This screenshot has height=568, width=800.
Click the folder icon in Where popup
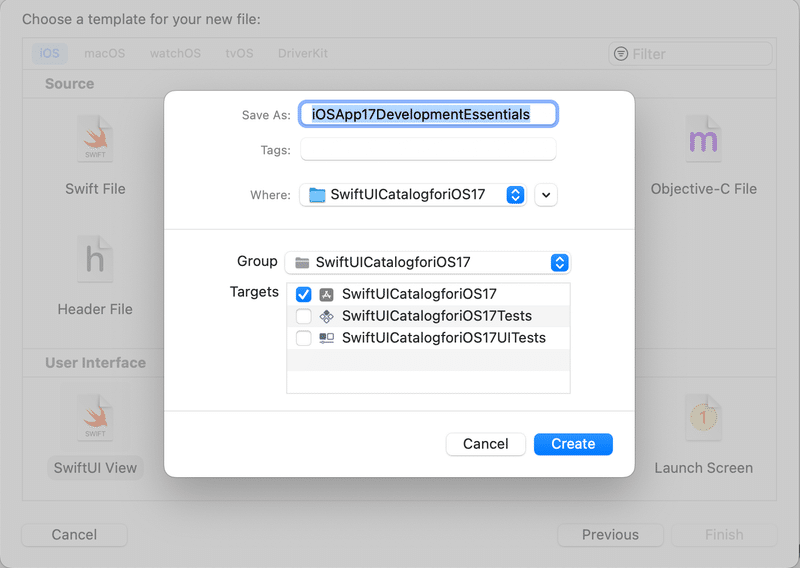click(x=317, y=195)
